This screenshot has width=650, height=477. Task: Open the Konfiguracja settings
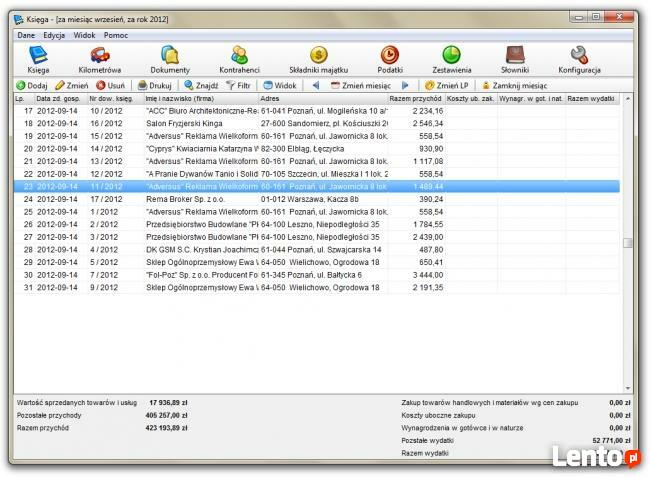pos(579,59)
